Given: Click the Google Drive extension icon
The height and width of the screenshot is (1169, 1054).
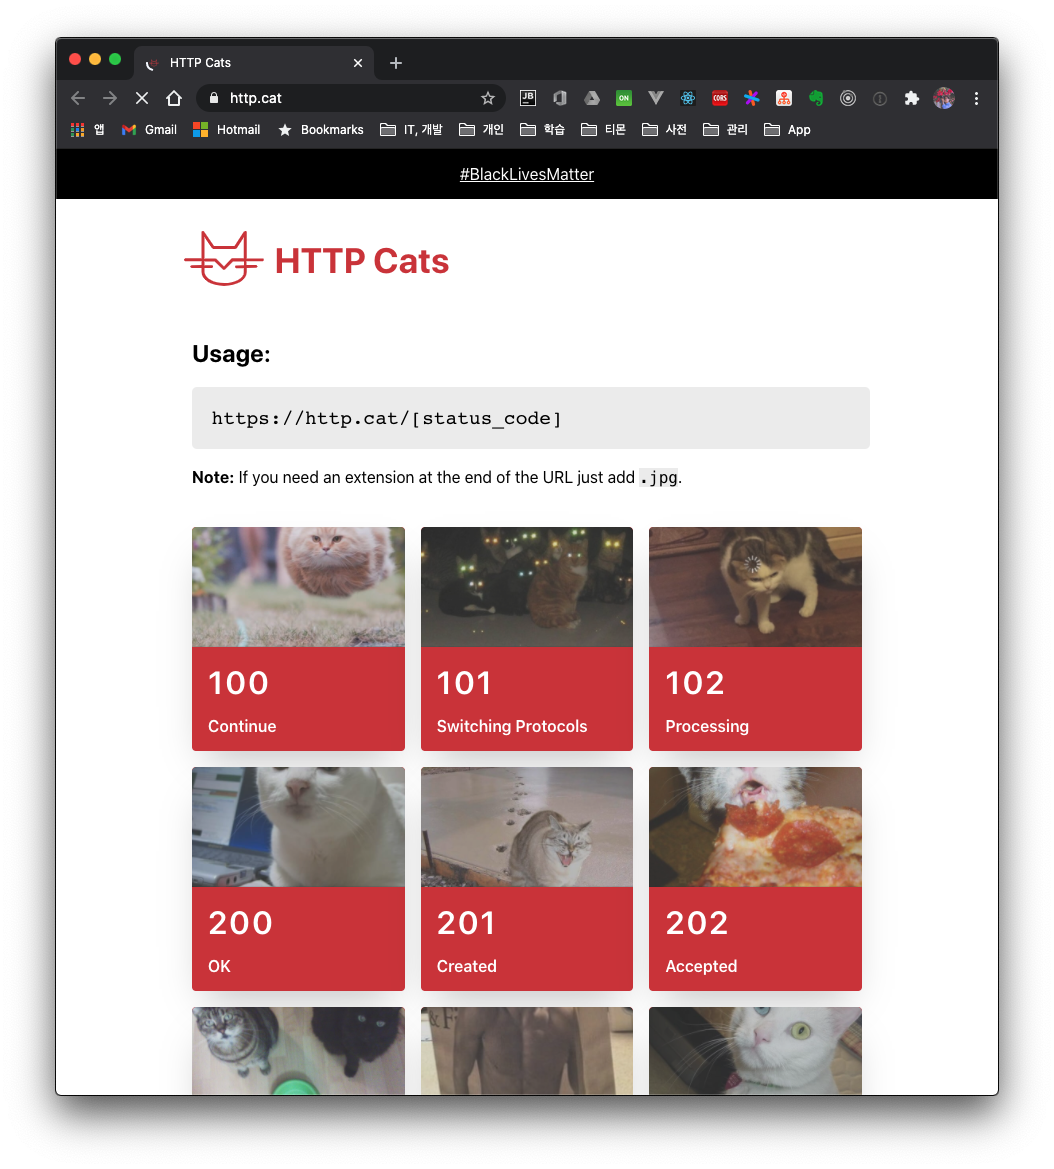Looking at the screenshot, I should click(592, 98).
